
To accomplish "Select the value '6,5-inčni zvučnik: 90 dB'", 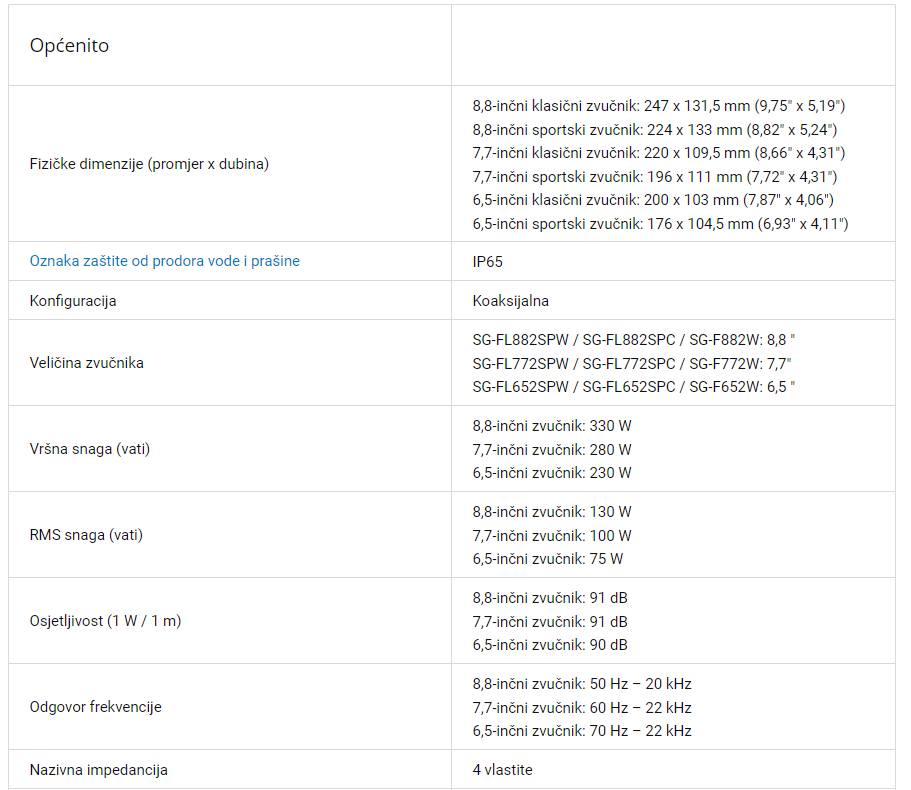I will point(550,645).
